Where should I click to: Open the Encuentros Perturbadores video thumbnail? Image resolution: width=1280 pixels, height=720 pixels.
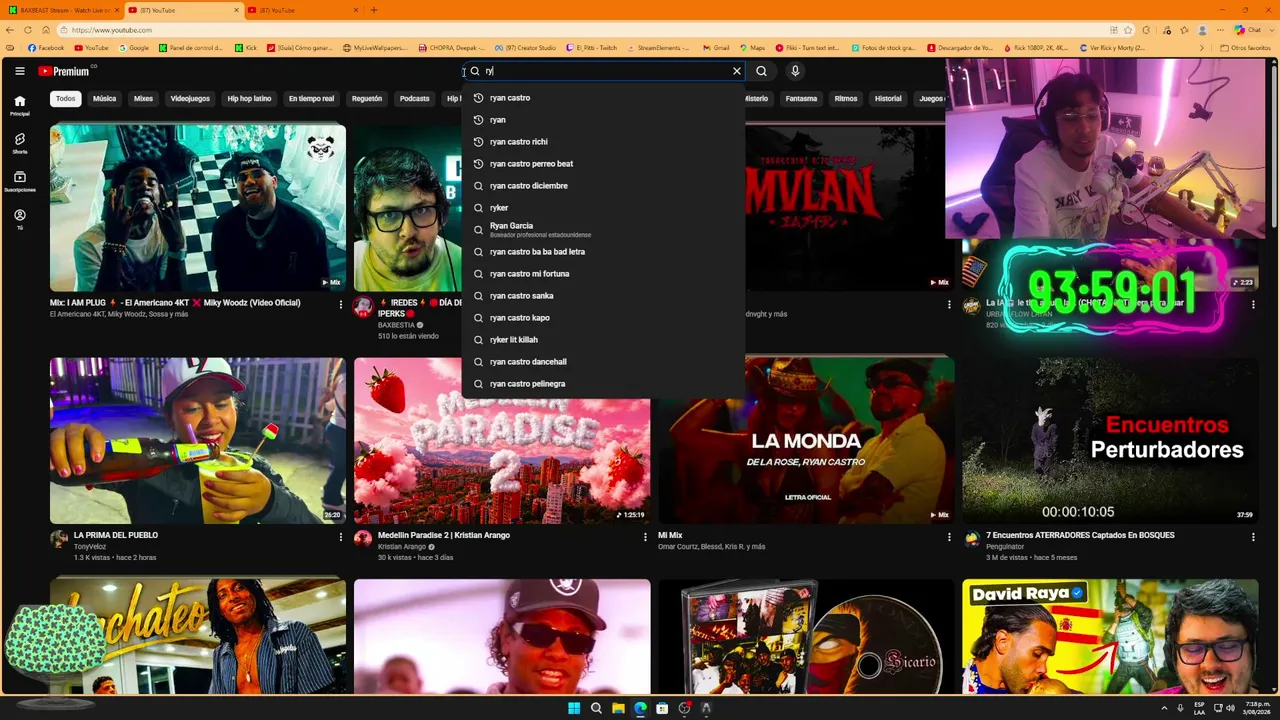click(x=1110, y=441)
